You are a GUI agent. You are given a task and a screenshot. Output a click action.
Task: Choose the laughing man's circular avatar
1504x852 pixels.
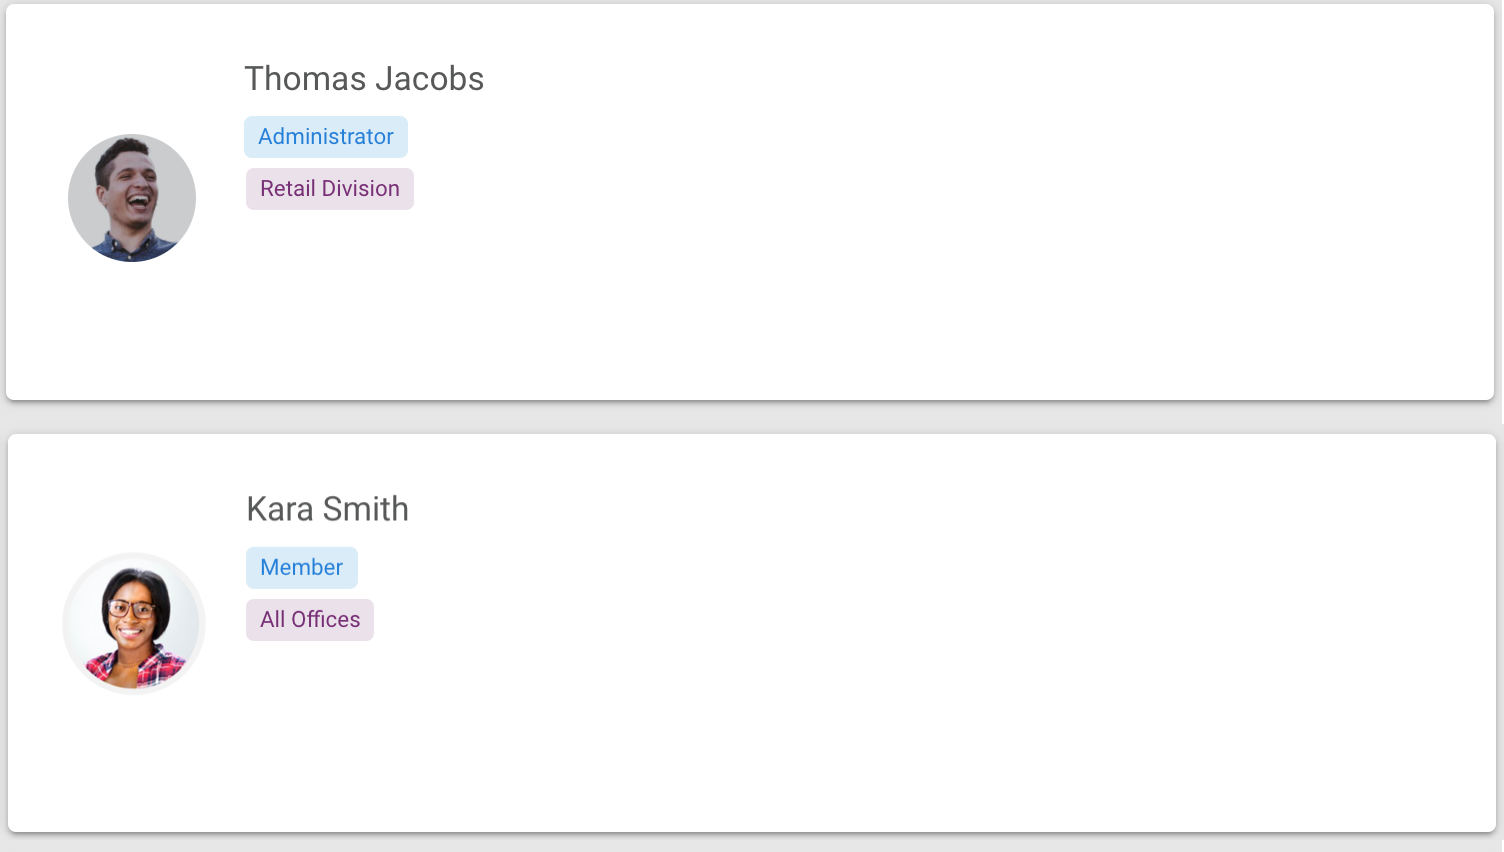tap(132, 198)
